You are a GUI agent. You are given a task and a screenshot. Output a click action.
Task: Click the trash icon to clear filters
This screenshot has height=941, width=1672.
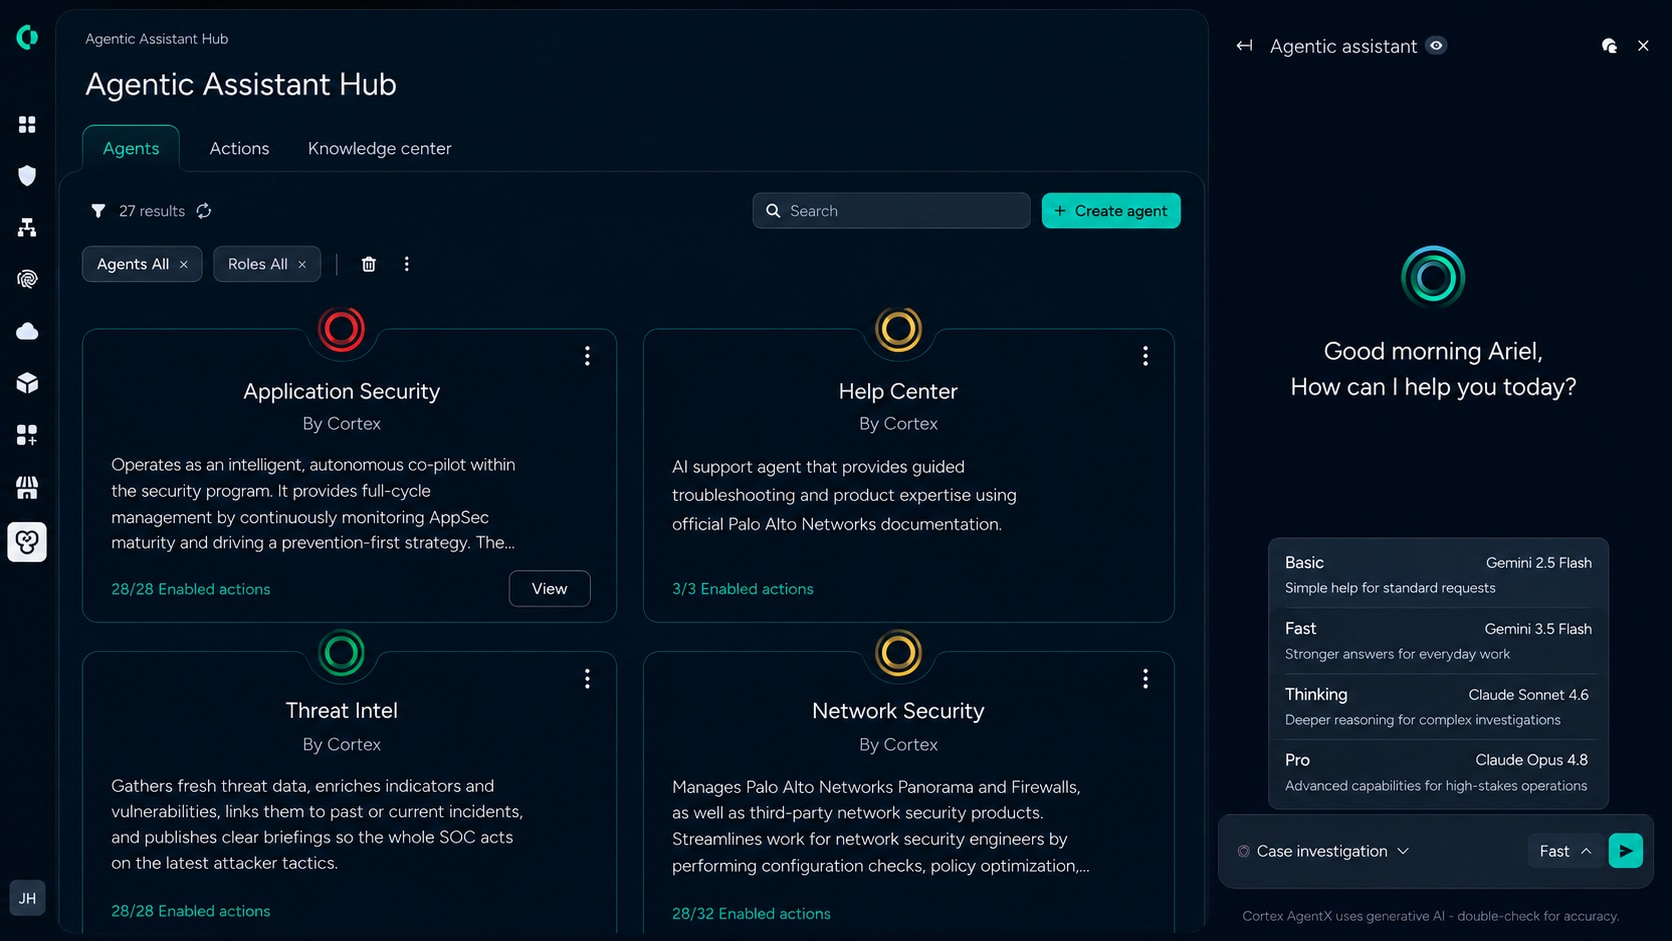(x=368, y=264)
